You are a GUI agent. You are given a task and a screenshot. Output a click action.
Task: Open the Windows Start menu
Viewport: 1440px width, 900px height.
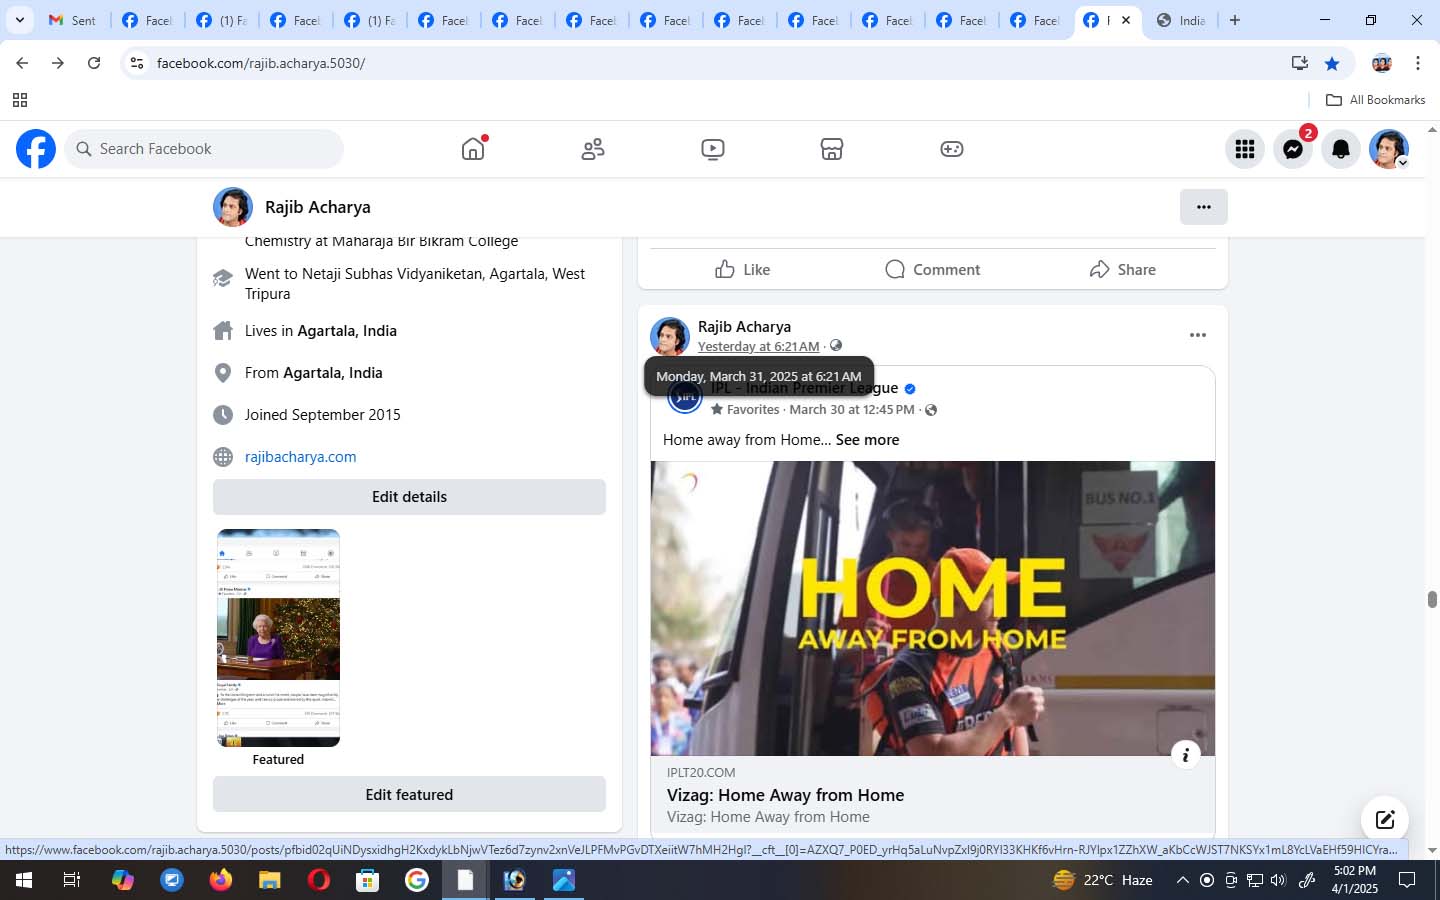23,880
